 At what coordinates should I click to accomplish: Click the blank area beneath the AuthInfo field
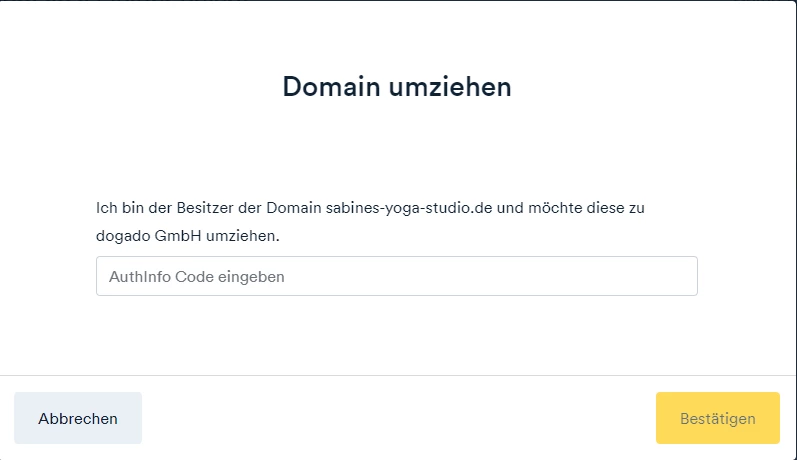(396, 334)
